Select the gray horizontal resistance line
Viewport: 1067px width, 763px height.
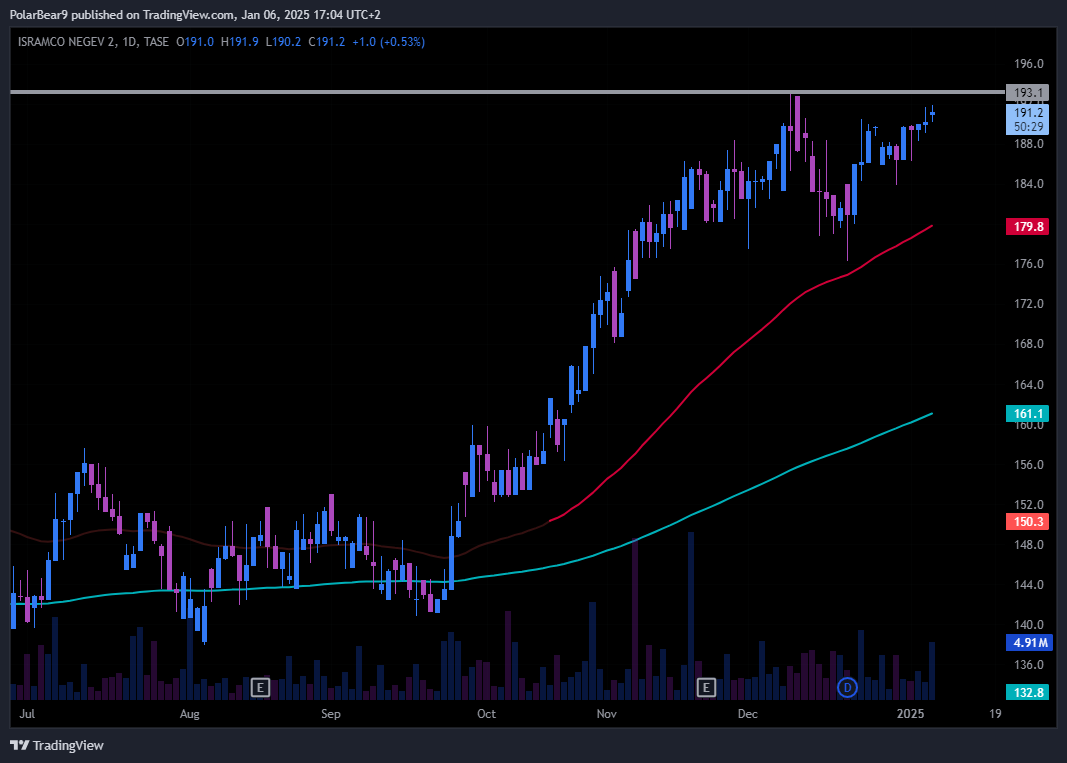[x=500, y=92]
